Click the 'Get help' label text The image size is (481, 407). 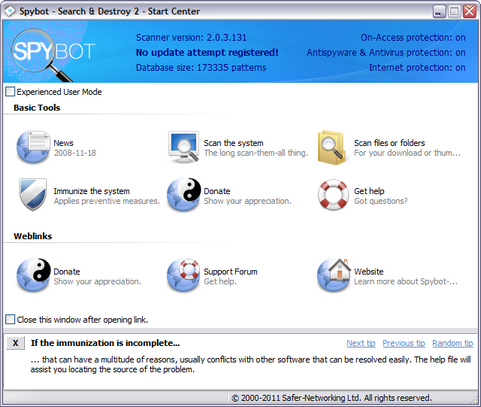(369, 191)
